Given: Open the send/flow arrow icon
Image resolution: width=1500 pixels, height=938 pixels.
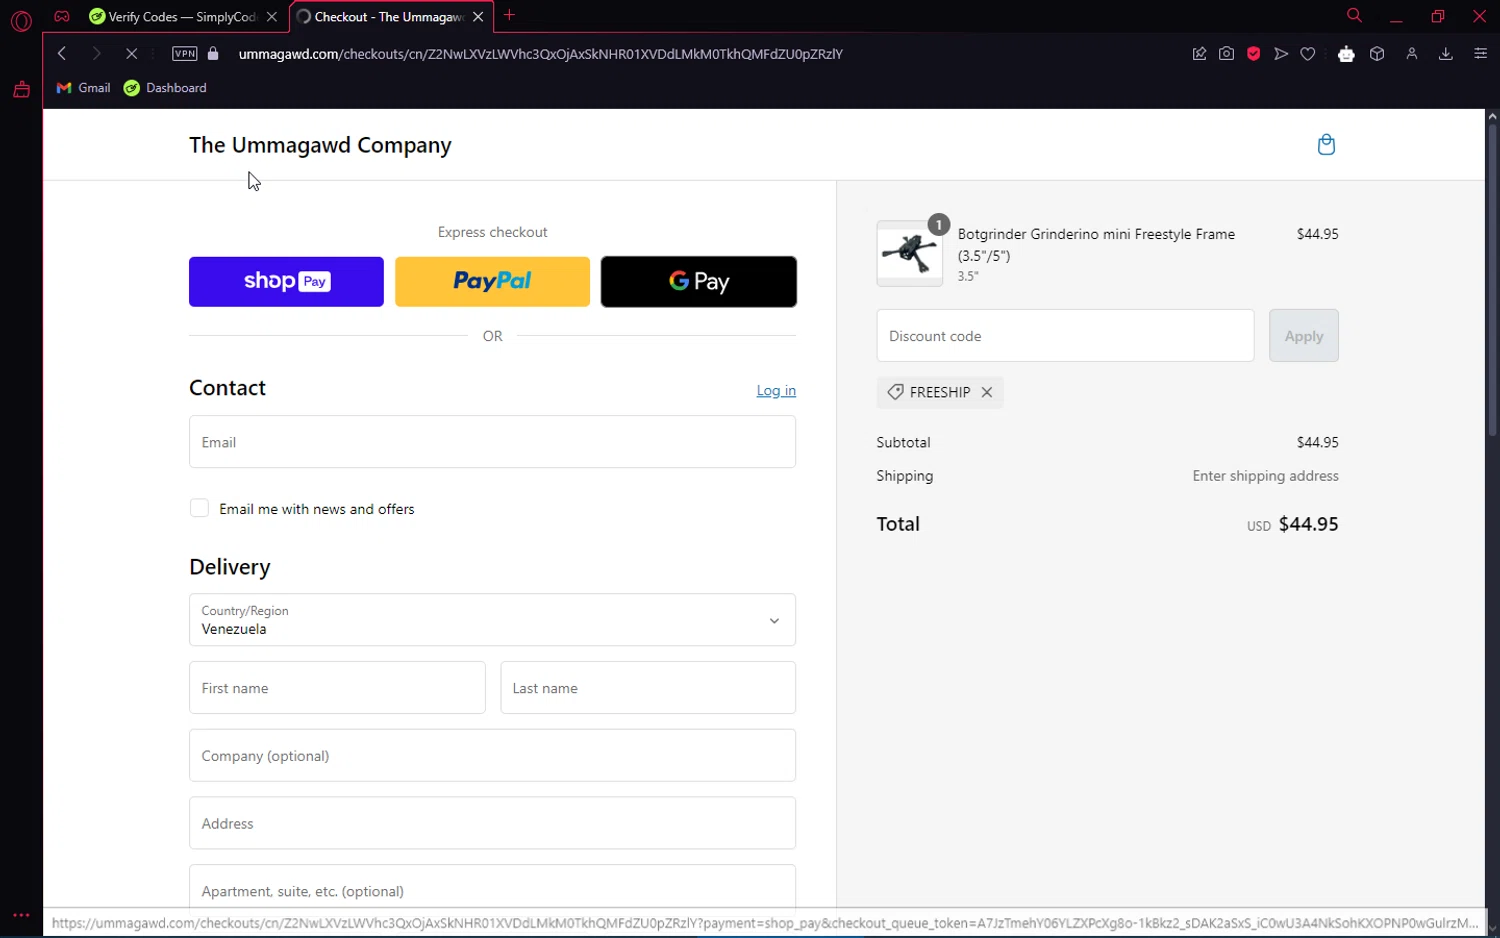Looking at the screenshot, I should pos(1281,54).
